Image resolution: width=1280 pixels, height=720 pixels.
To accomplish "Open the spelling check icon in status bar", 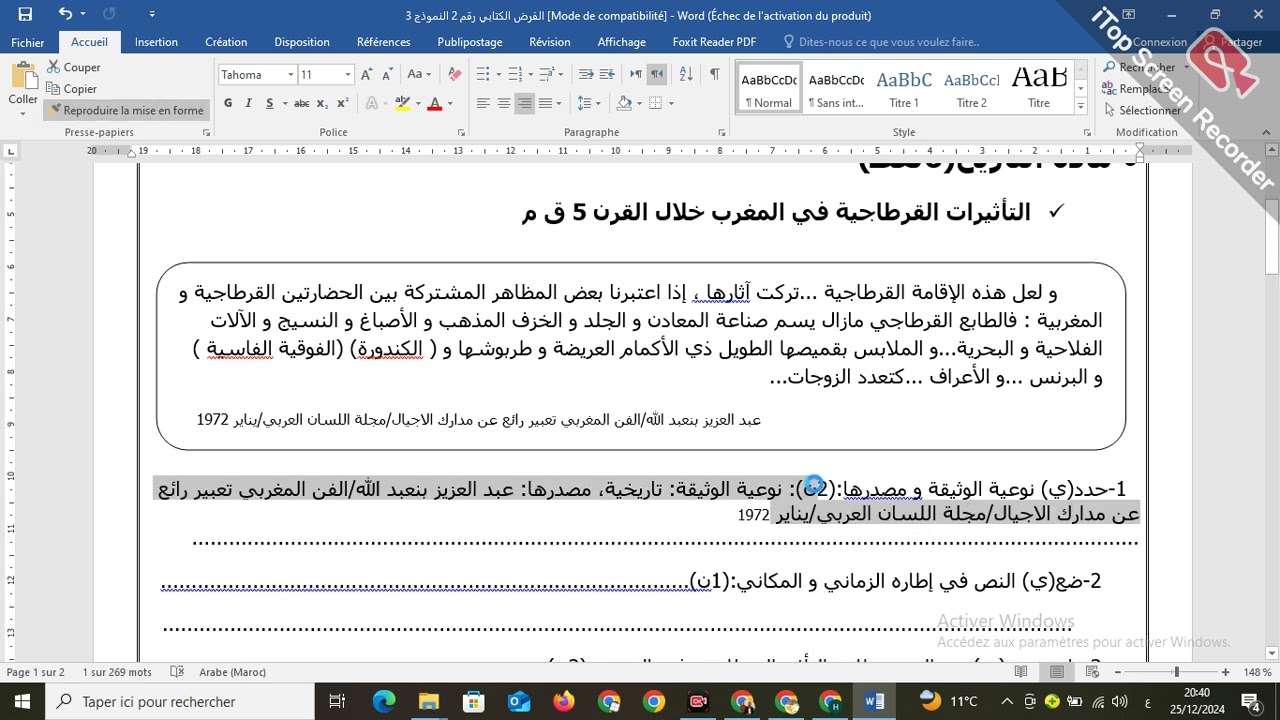I will point(177,672).
